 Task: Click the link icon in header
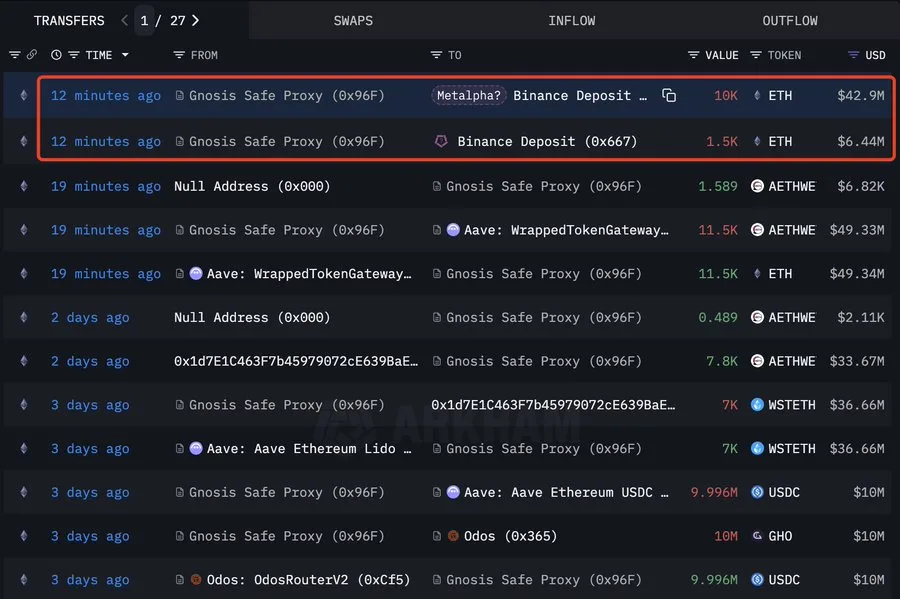pyautogui.click(x=32, y=55)
